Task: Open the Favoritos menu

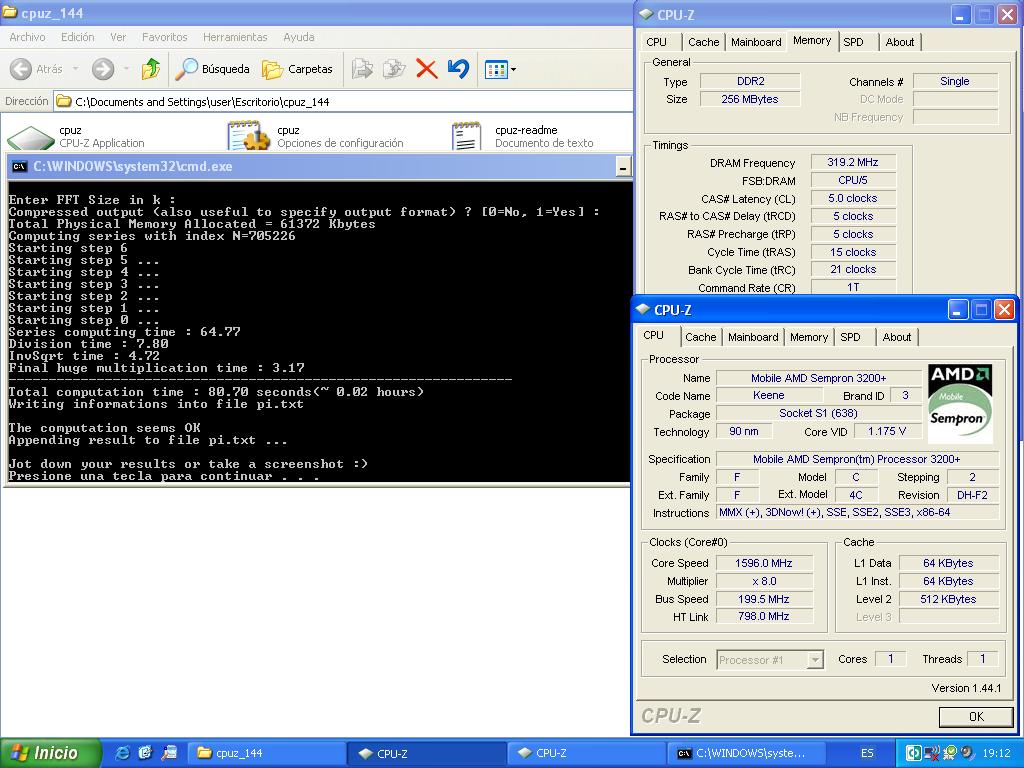Action: point(165,37)
